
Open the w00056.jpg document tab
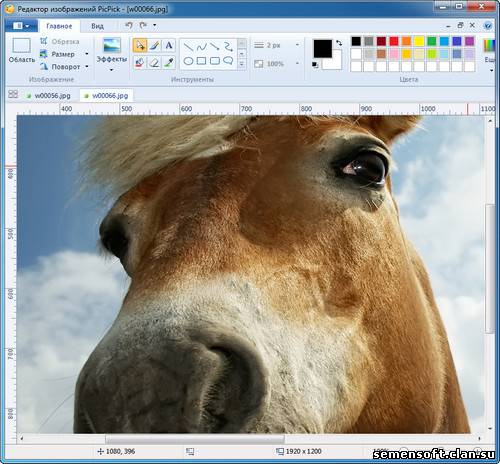pos(49,96)
